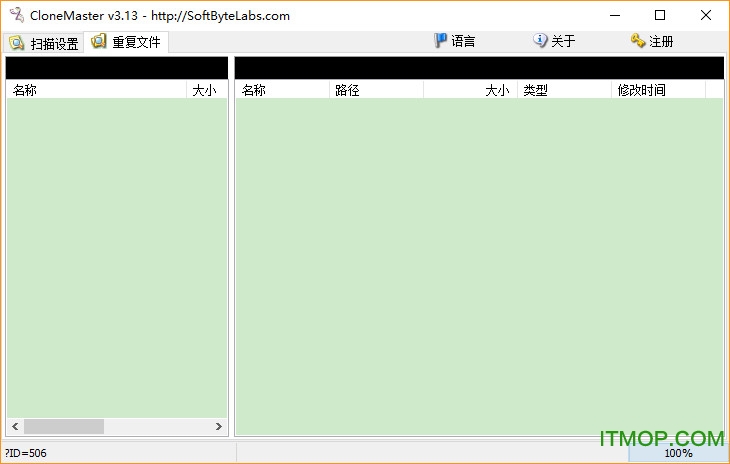The width and height of the screenshot is (730, 464).
Task: Switch to the 重复文件 tab
Action: pos(126,42)
